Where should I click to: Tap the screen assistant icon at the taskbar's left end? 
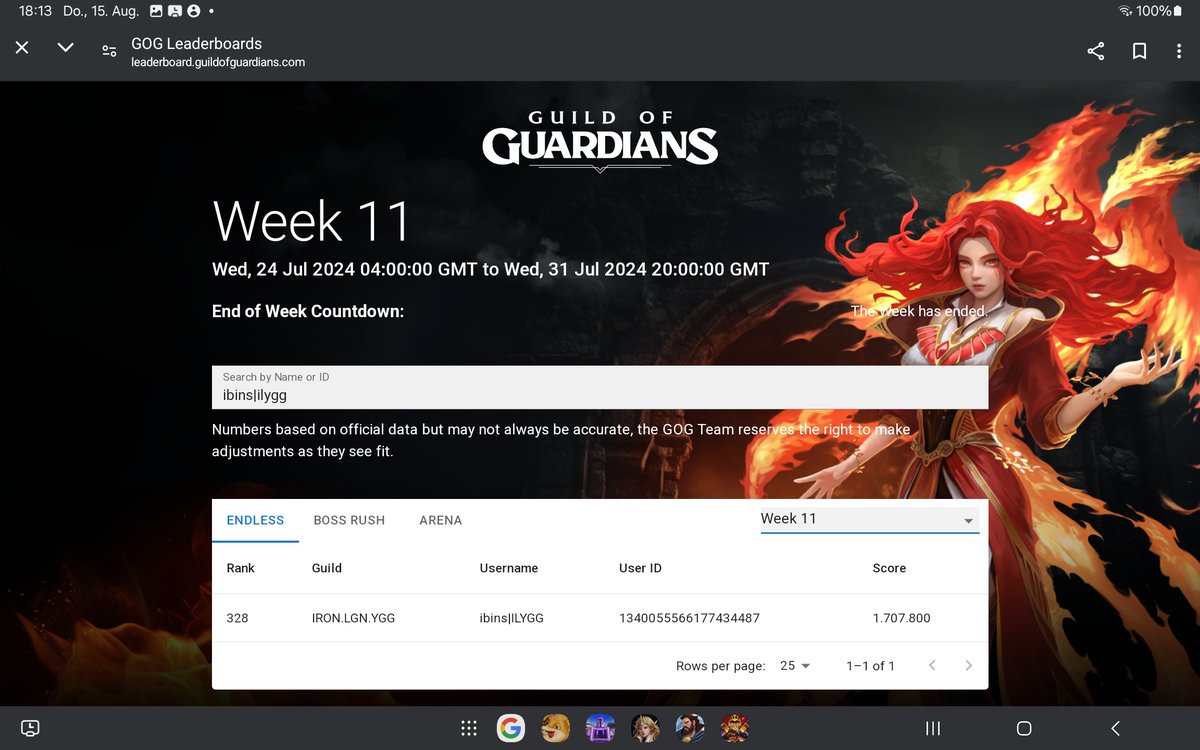[x=30, y=728]
